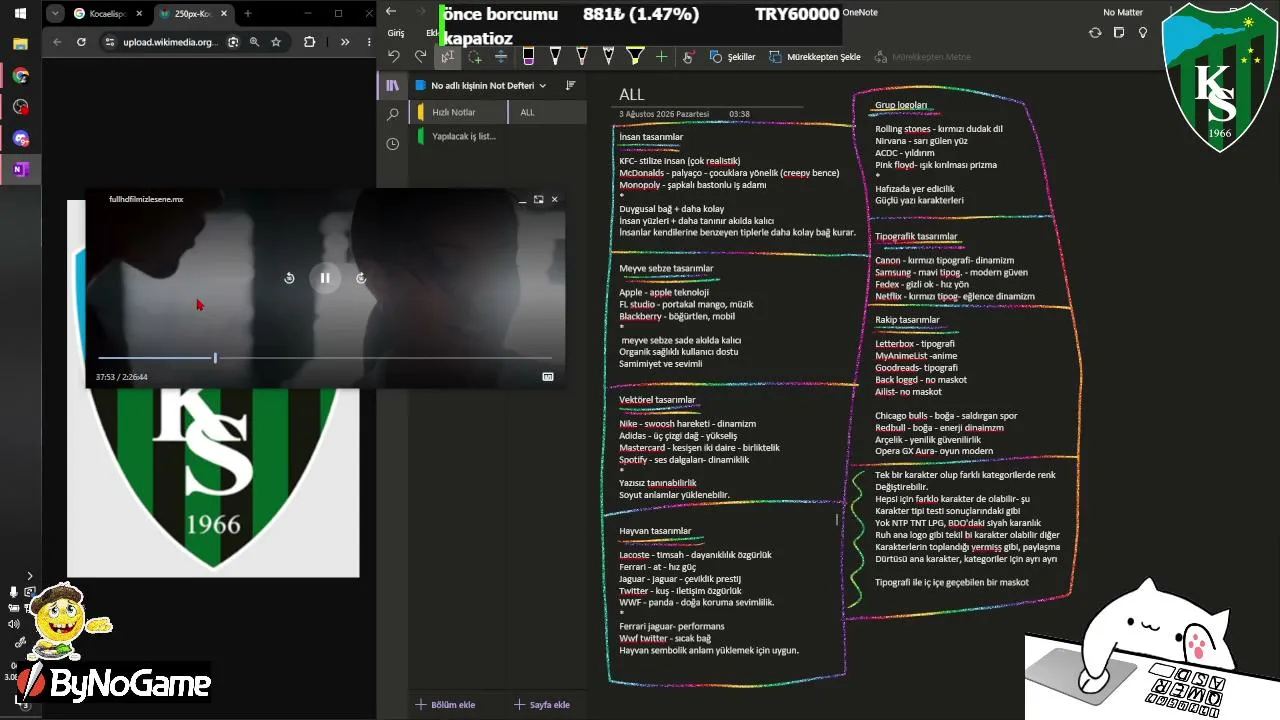The width and height of the screenshot is (1280, 720).
Task: Redo the last action in OneNote
Action: (420, 57)
